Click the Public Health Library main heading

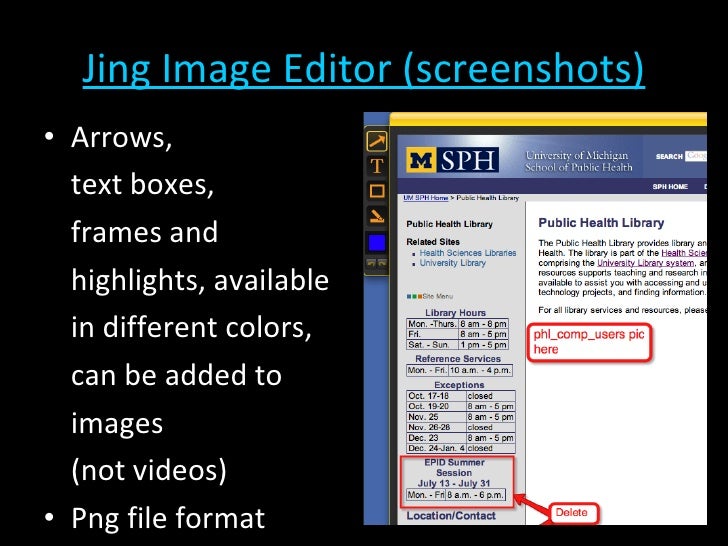coord(601,223)
